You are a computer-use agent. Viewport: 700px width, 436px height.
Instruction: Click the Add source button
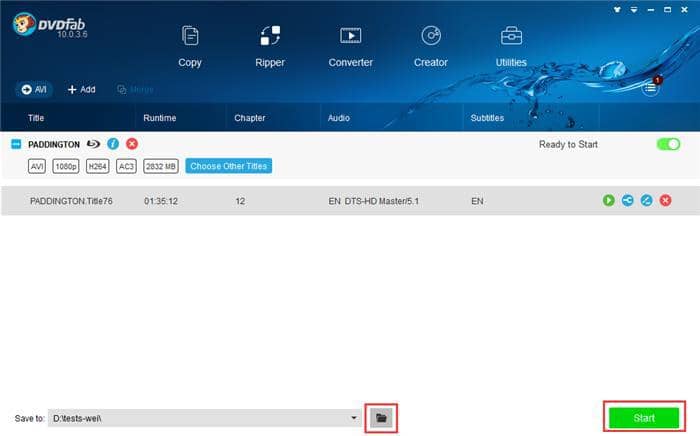(x=81, y=90)
